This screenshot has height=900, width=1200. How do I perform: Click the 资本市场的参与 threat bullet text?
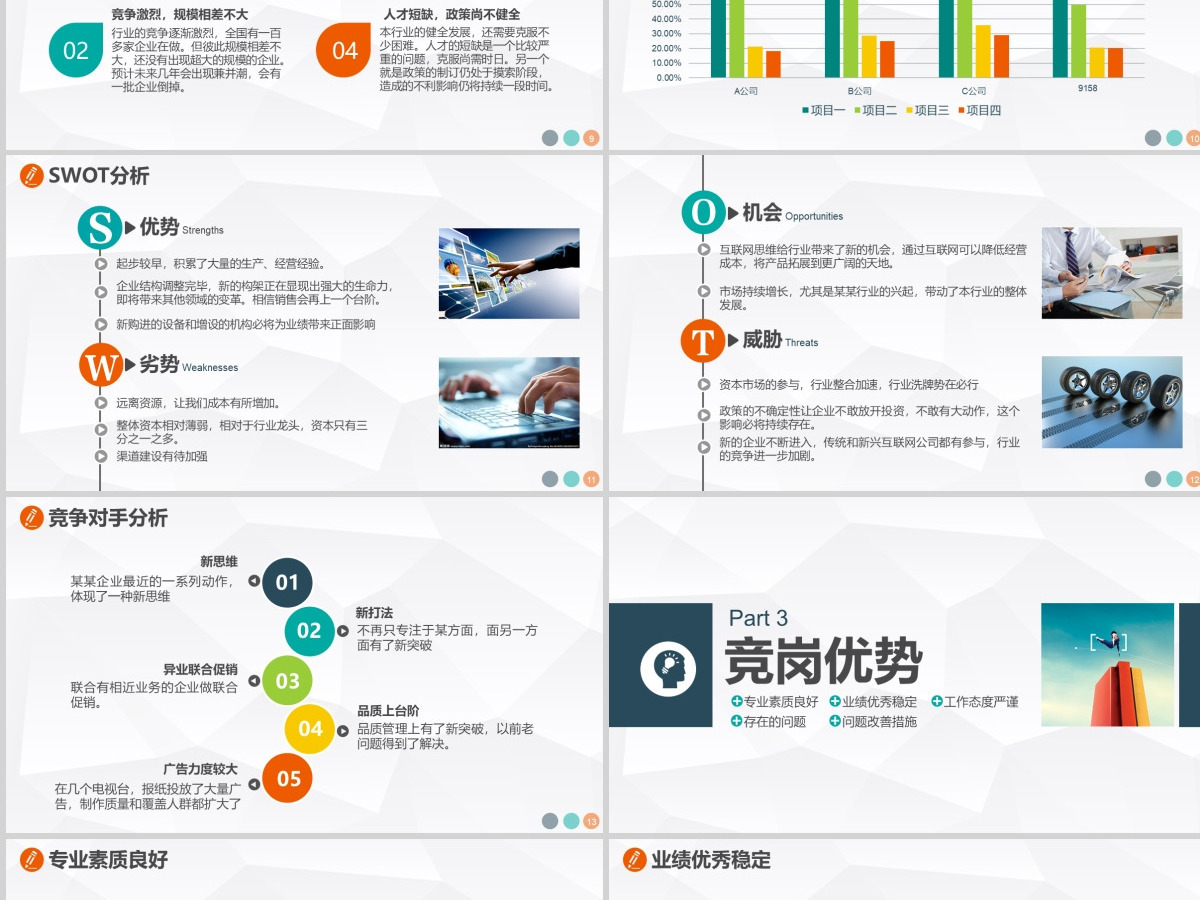(849, 384)
